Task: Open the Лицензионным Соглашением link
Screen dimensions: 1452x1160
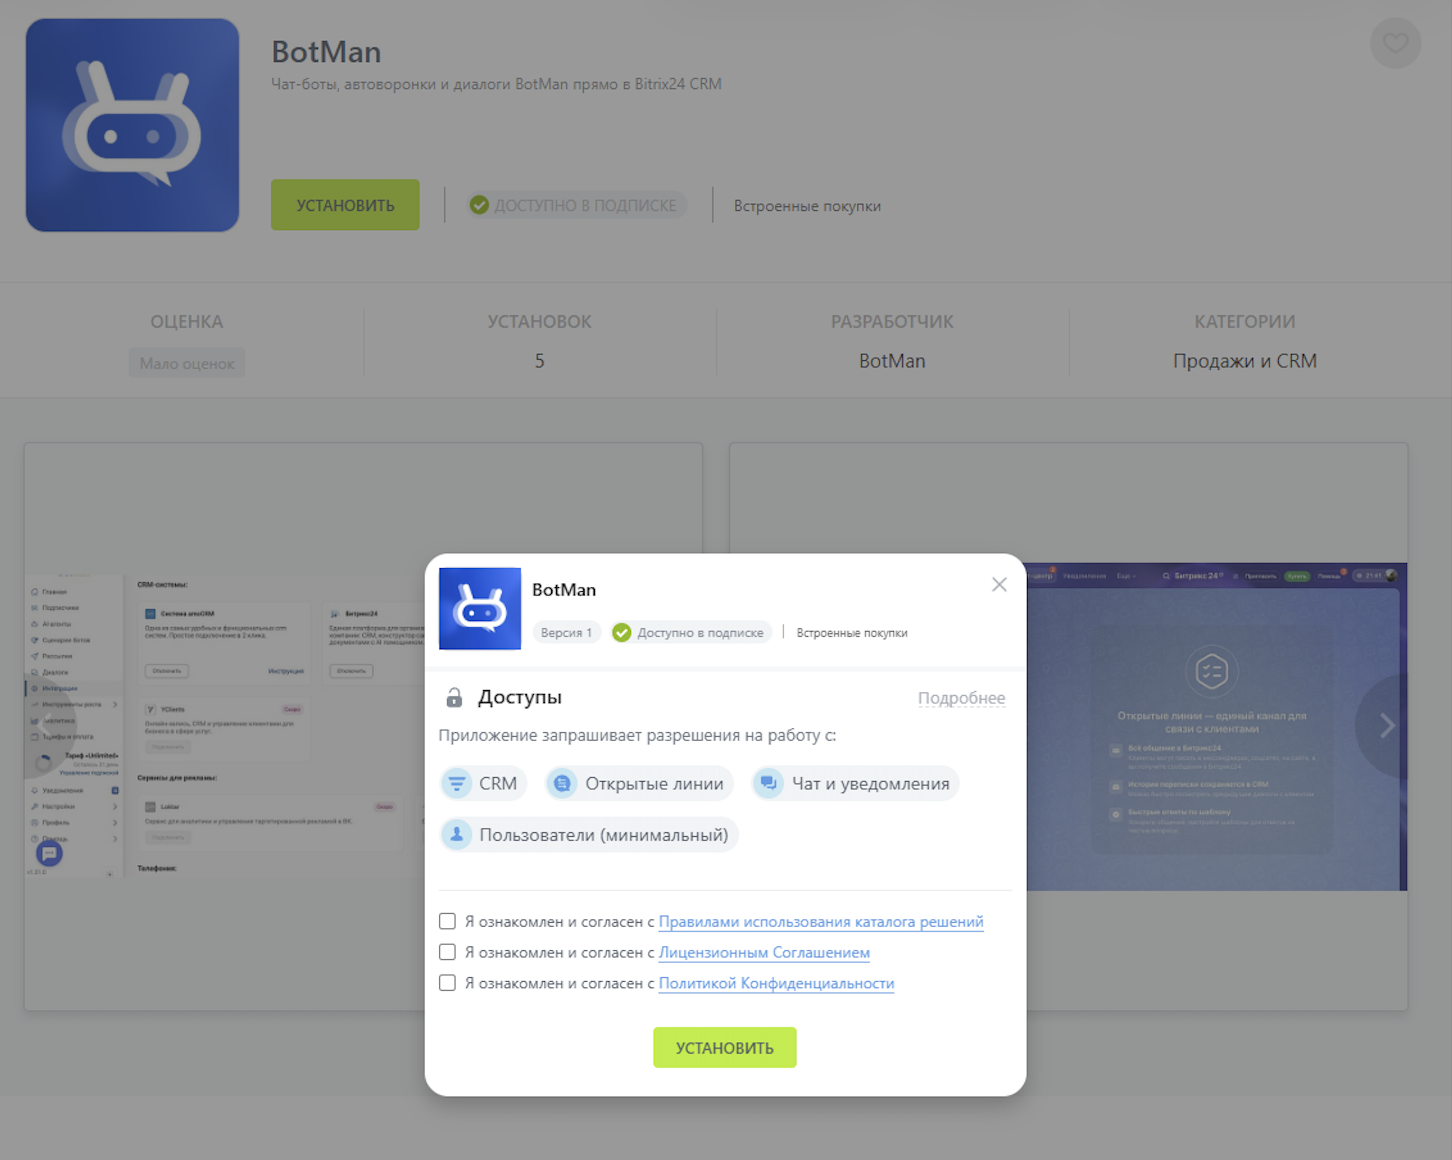Action: pos(764,952)
